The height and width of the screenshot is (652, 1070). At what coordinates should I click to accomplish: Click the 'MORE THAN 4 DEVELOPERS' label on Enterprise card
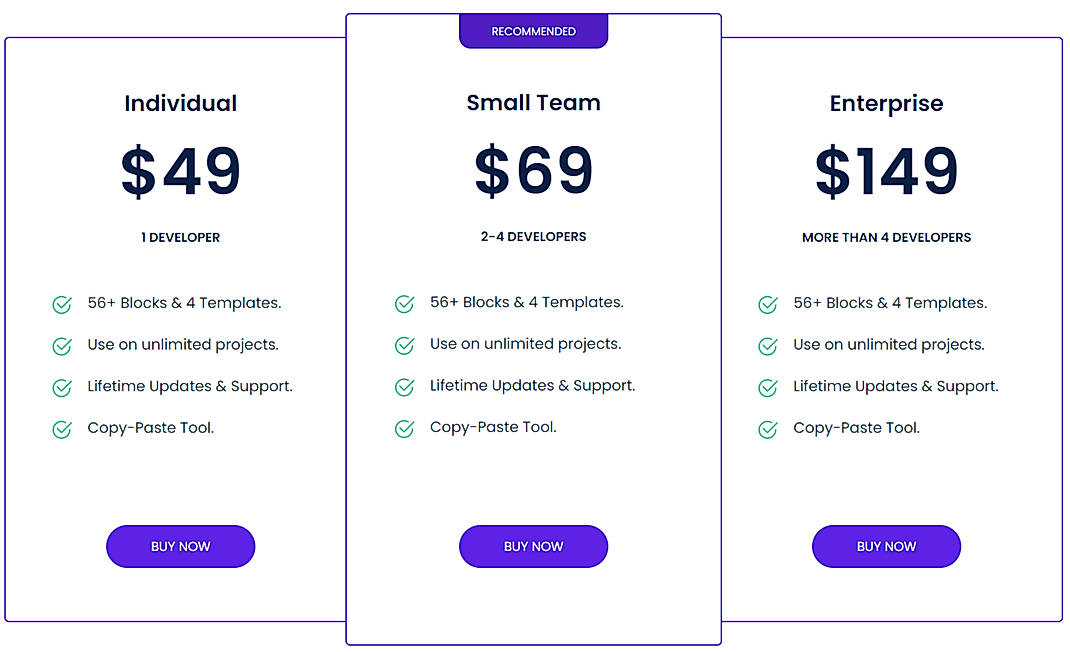pos(886,237)
